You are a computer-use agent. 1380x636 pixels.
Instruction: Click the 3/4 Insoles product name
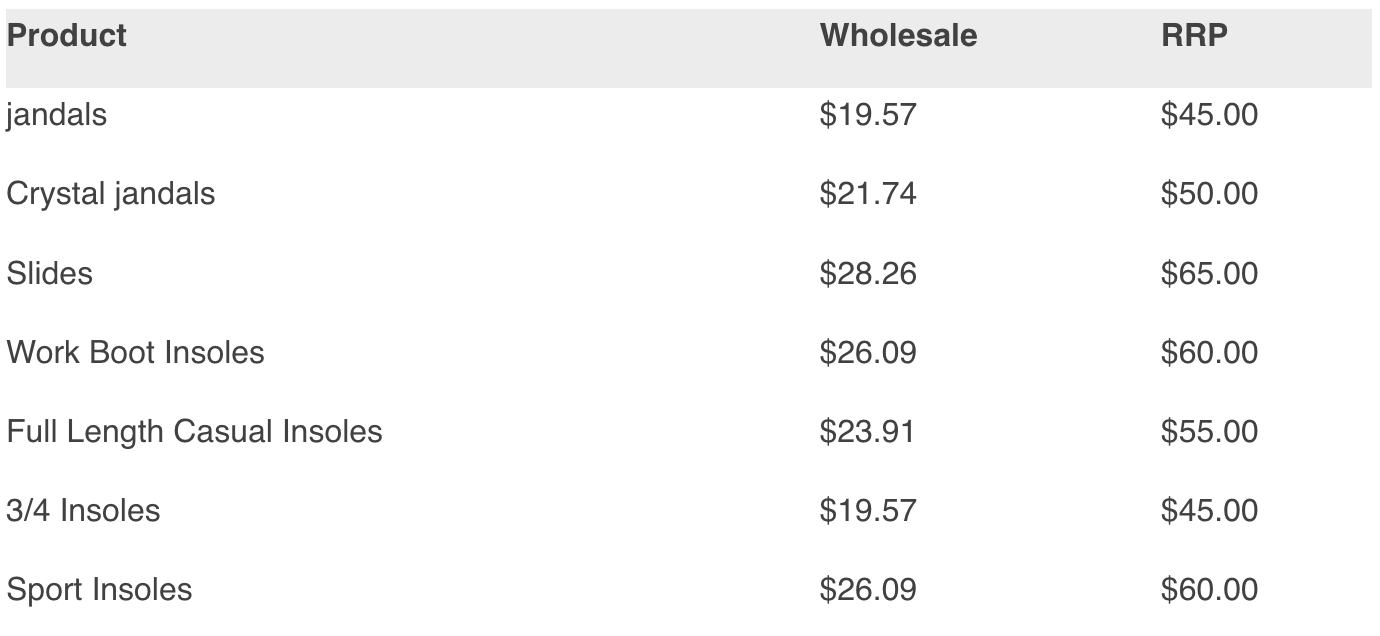click(83, 510)
